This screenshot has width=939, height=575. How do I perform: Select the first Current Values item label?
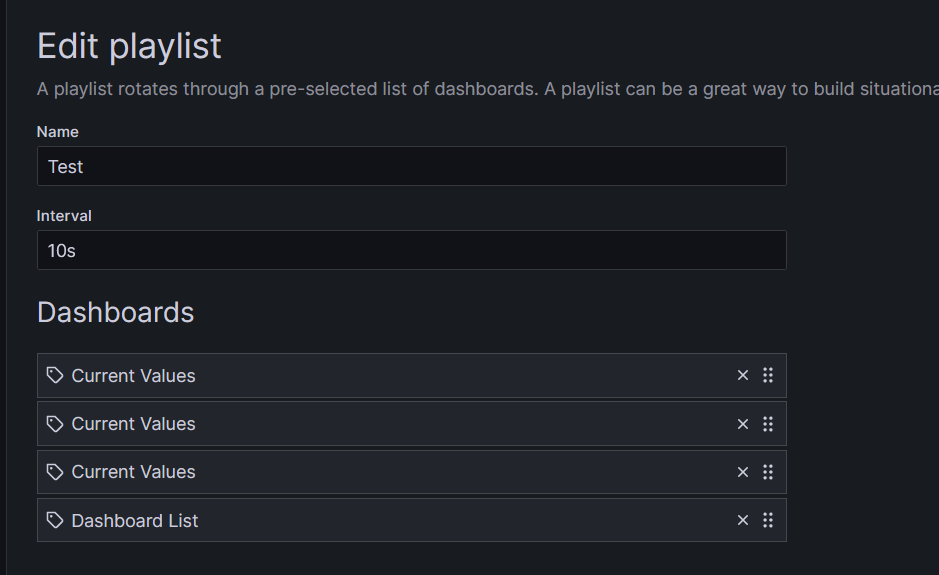click(133, 376)
